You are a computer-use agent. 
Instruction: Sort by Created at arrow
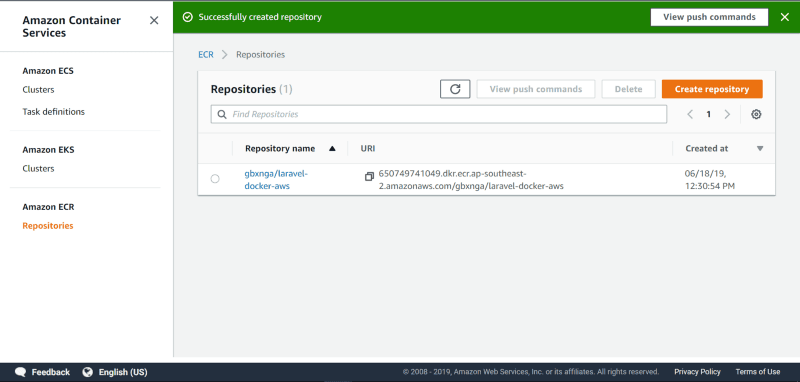click(x=760, y=149)
